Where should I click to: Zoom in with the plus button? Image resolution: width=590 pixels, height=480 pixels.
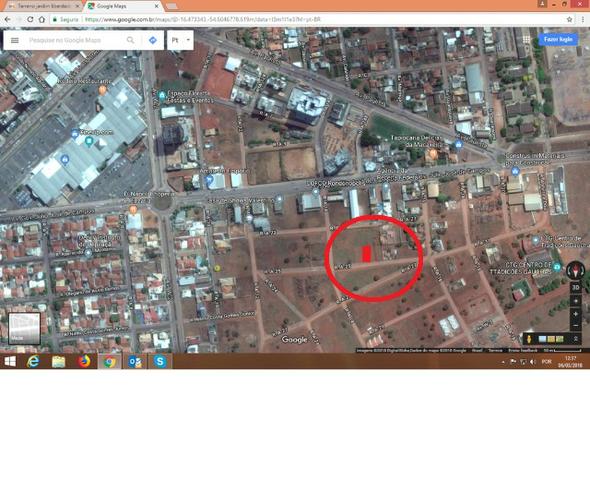(x=576, y=313)
